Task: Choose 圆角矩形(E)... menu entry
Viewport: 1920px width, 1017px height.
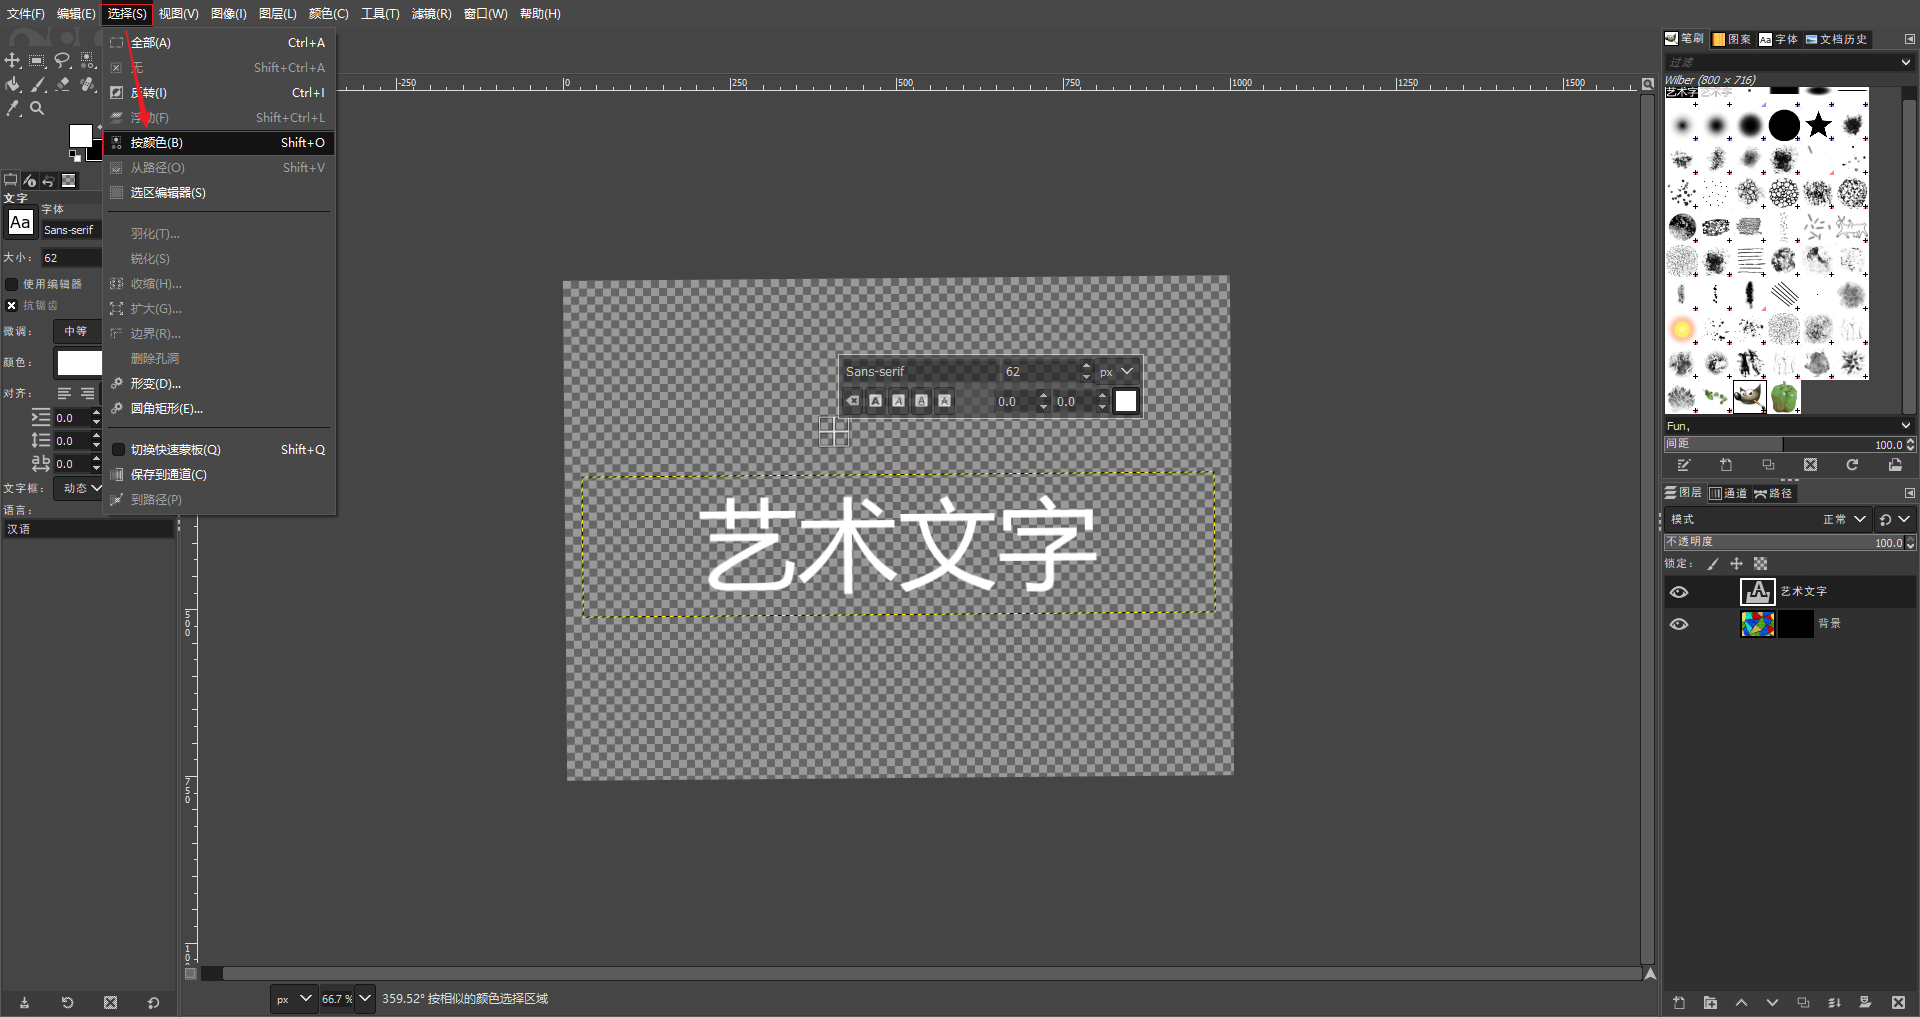Action: coord(219,409)
